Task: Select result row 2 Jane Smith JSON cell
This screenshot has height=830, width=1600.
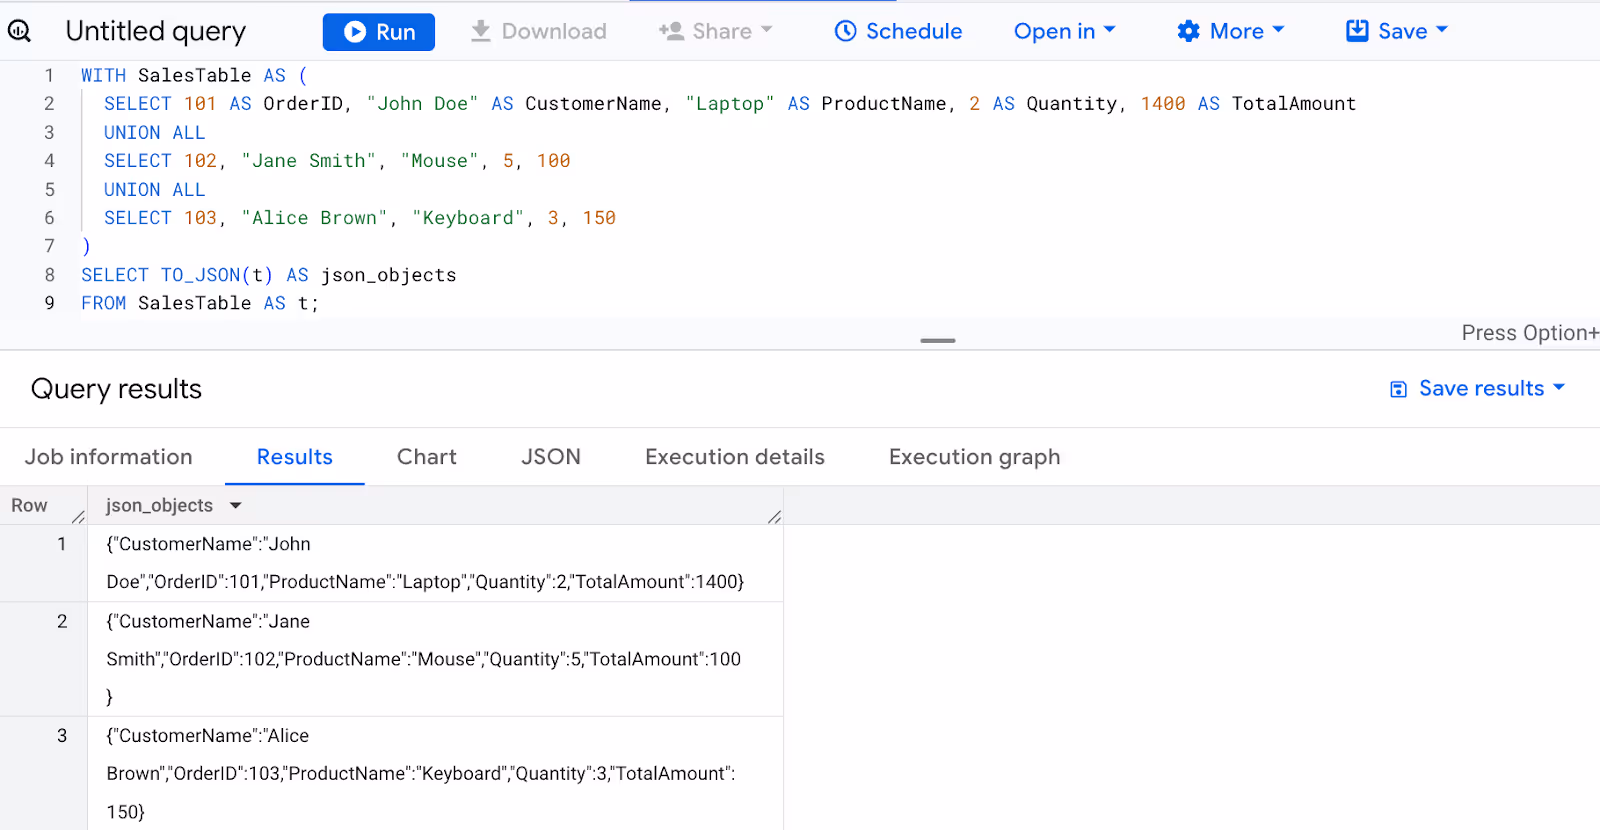Action: click(x=435, y=659)
